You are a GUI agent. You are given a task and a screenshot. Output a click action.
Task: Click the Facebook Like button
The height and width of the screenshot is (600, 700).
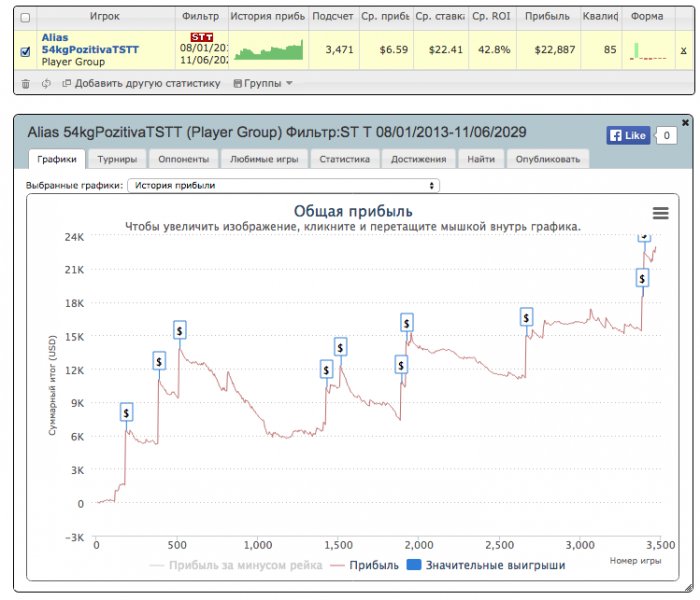pos(628,135)
